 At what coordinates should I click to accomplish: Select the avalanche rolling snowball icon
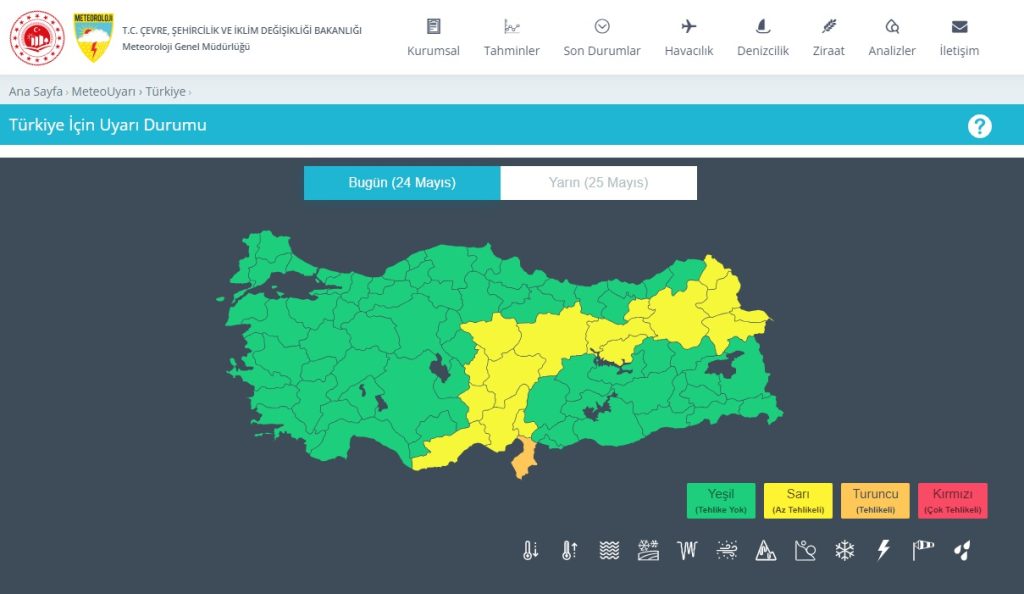[x=805, y=550]
